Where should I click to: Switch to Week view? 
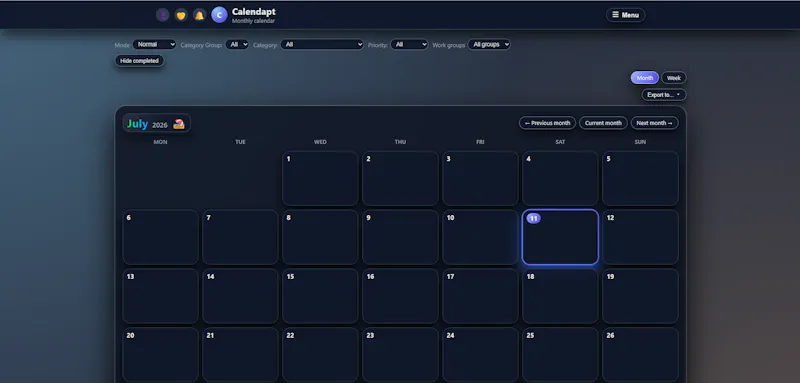674,78
